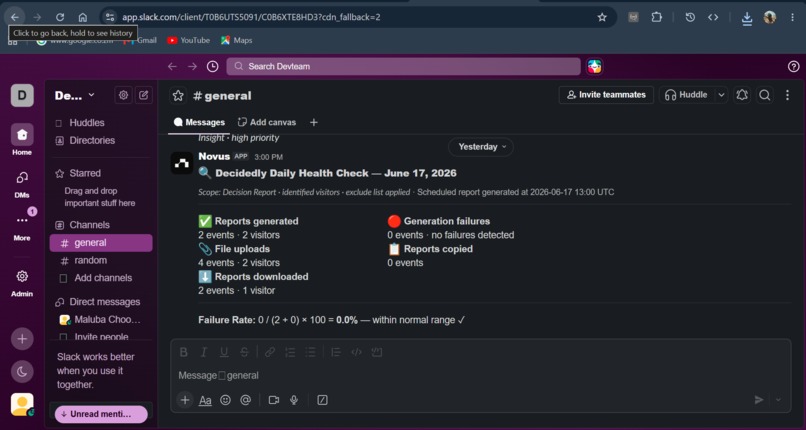806x430 pixels.
Task: Toggle the moon pause notifications button
Action: pos(22,372)
